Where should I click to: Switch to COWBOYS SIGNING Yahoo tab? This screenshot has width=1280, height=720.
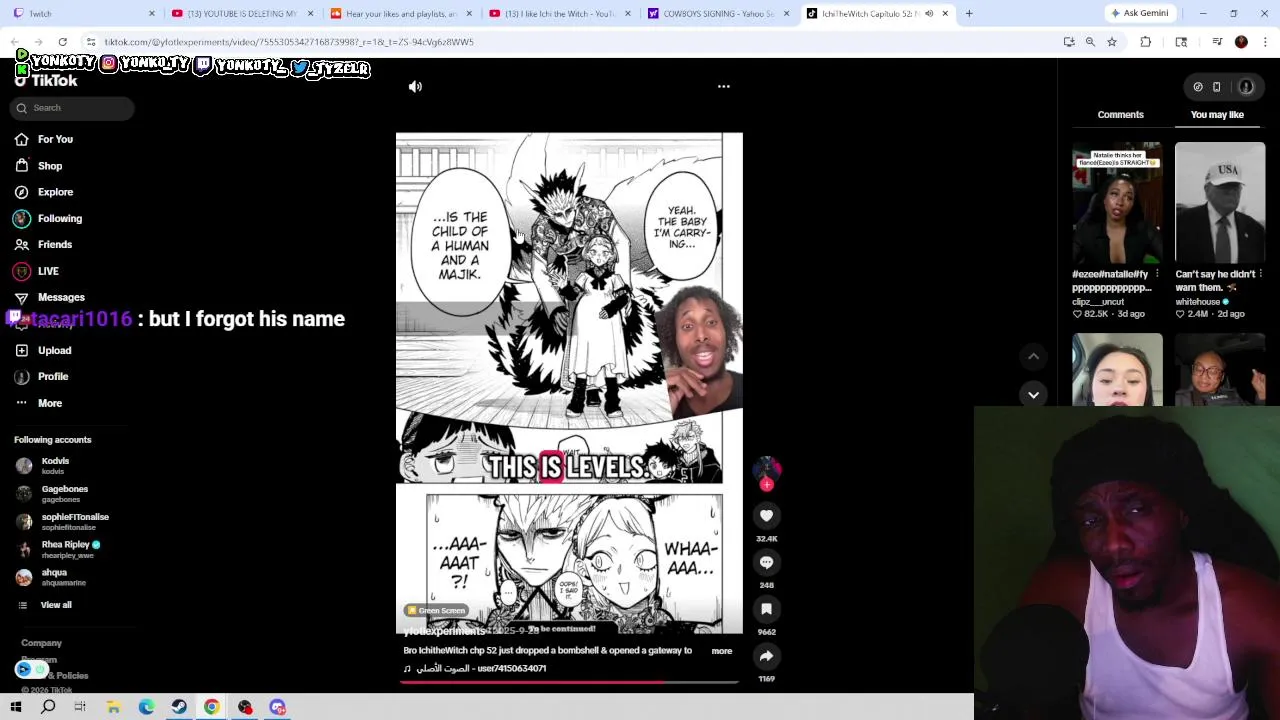pos(719,14)
